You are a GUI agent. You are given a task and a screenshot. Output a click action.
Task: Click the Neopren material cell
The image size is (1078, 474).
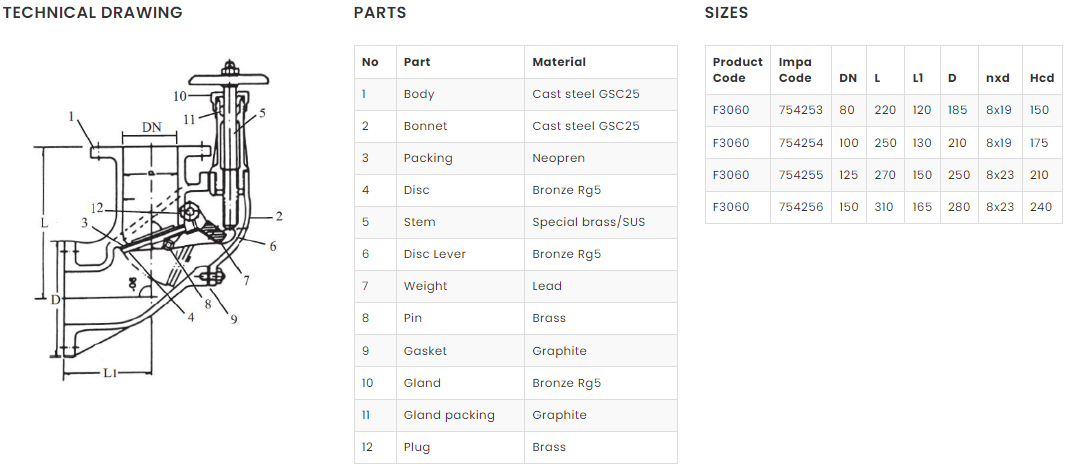(x=558, y=158)
